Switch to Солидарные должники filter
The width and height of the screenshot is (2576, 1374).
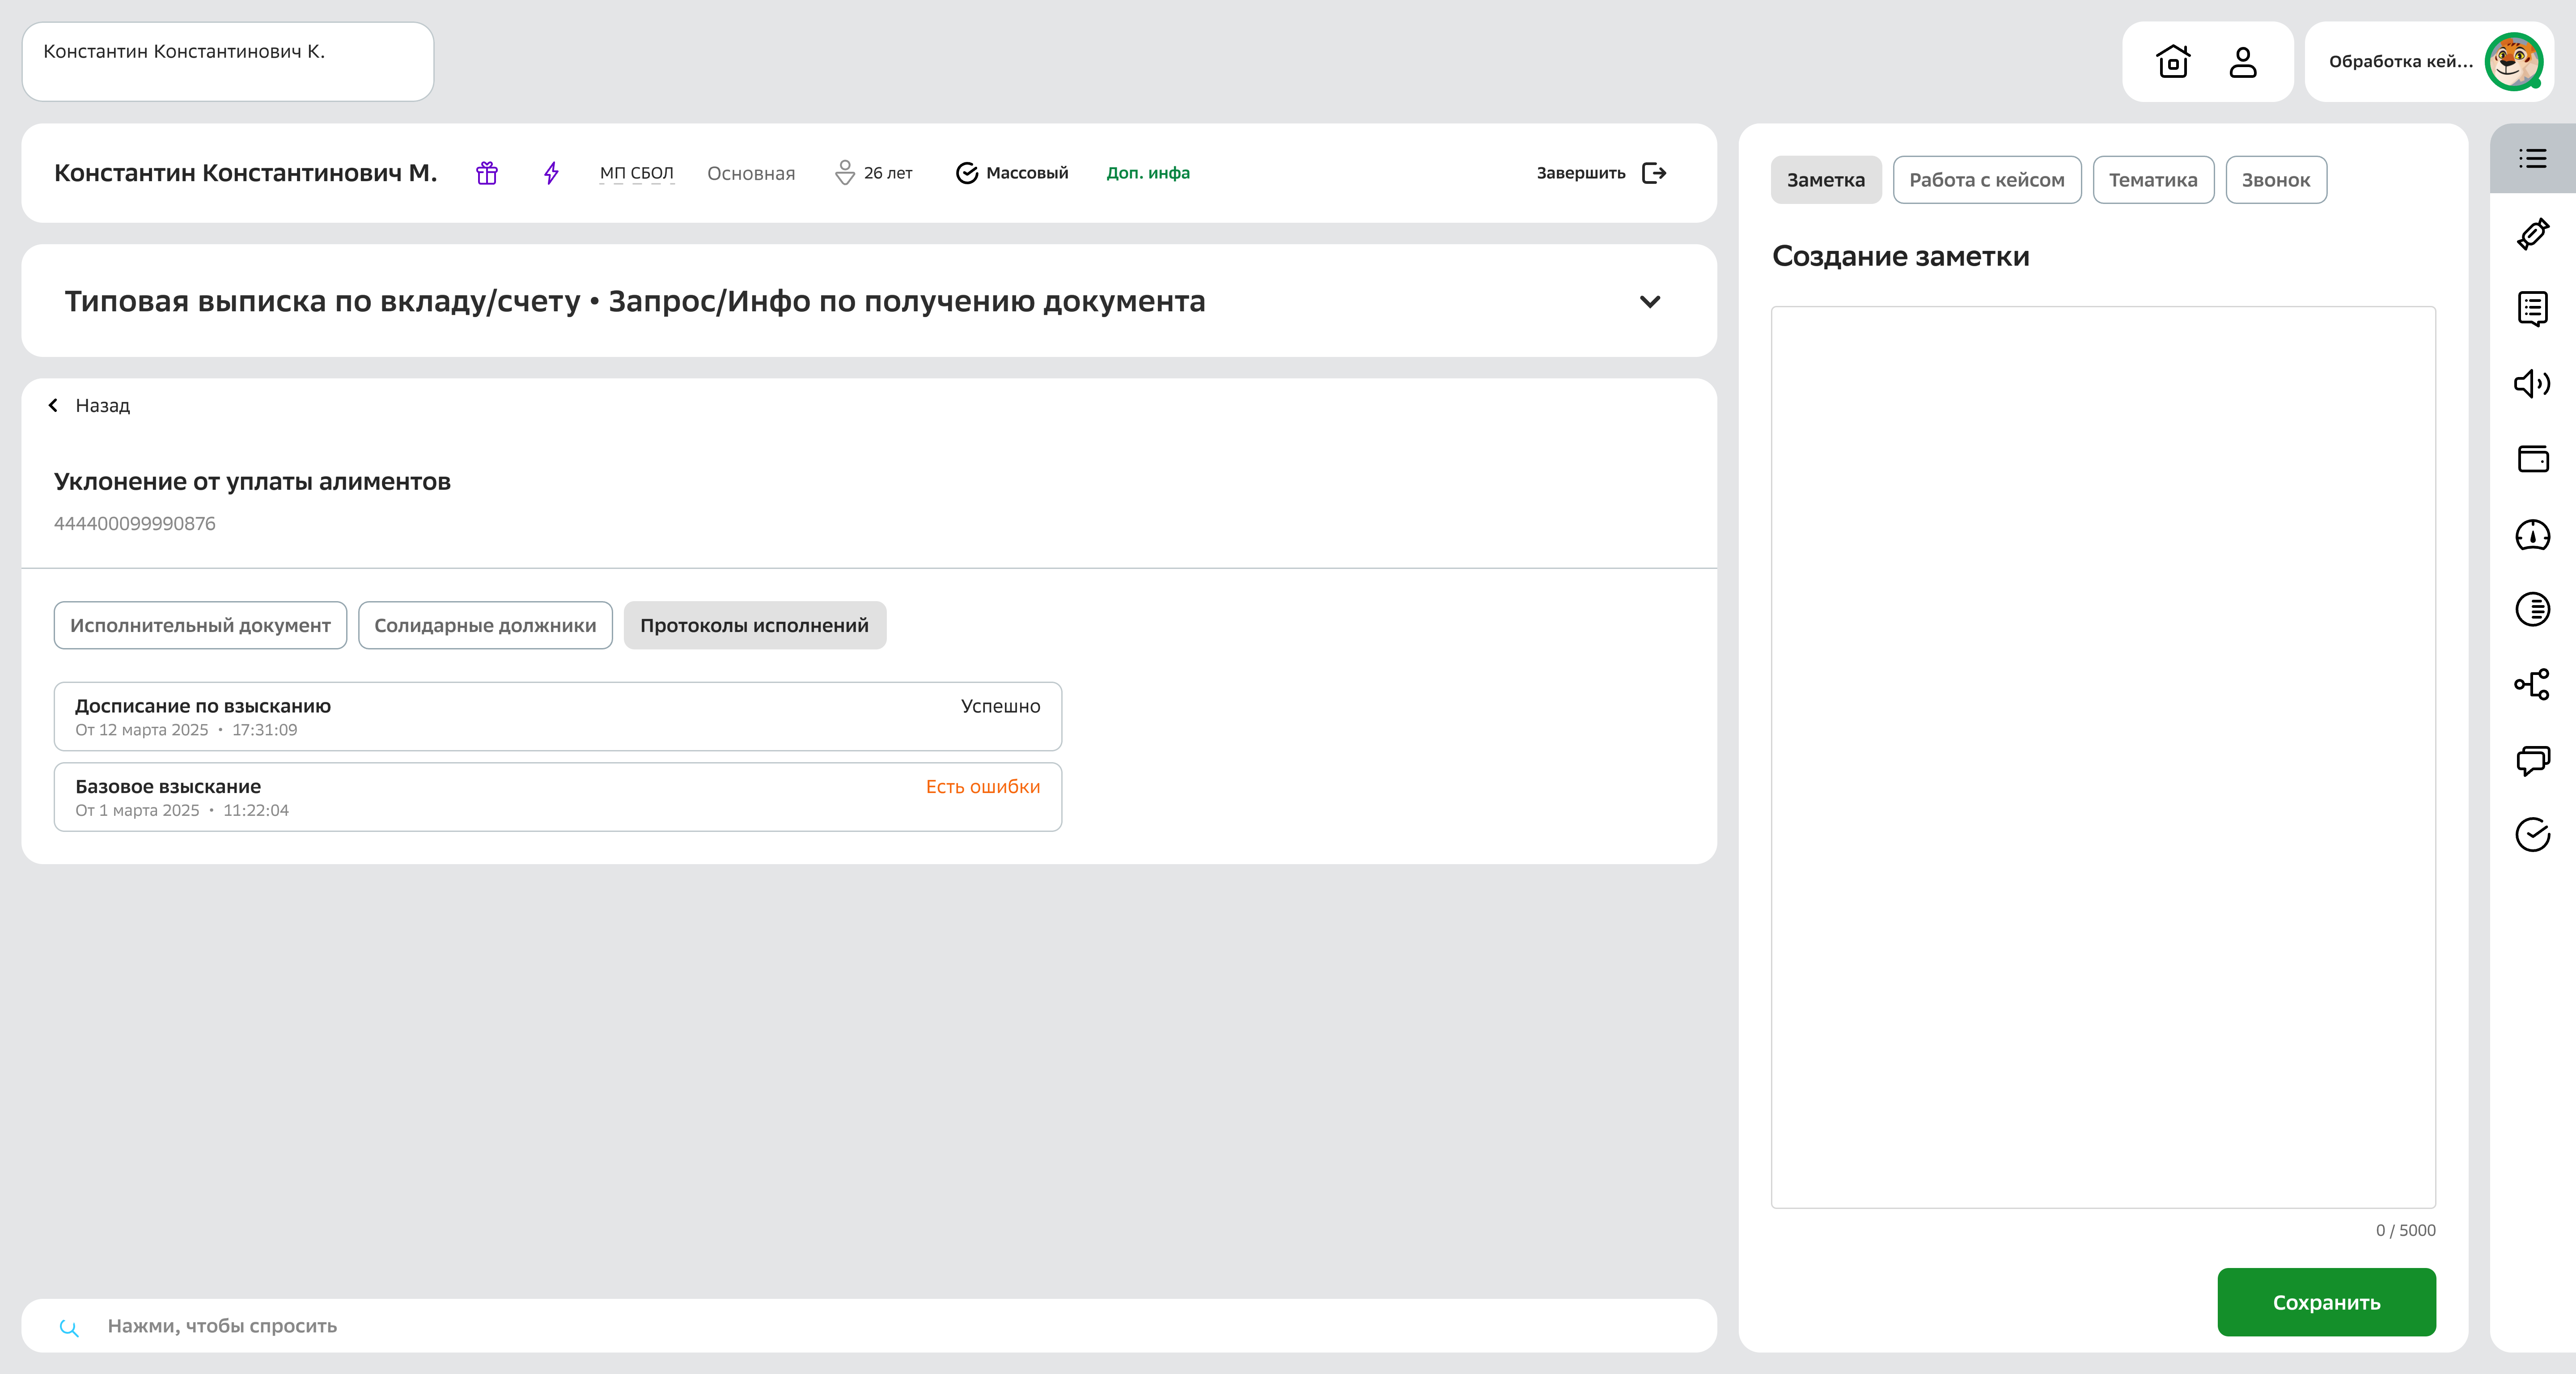(484, 625)
